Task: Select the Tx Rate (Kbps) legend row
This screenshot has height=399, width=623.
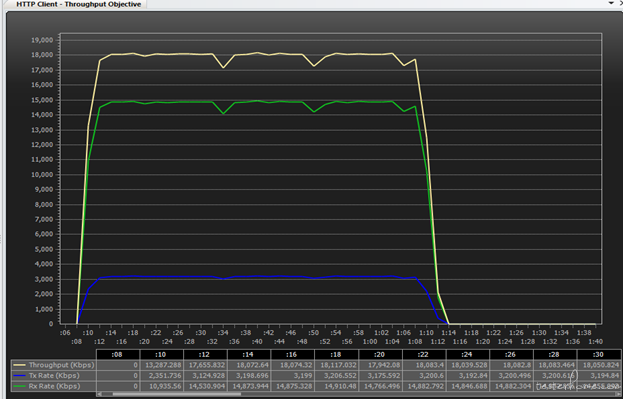Action: coord(54,376)
